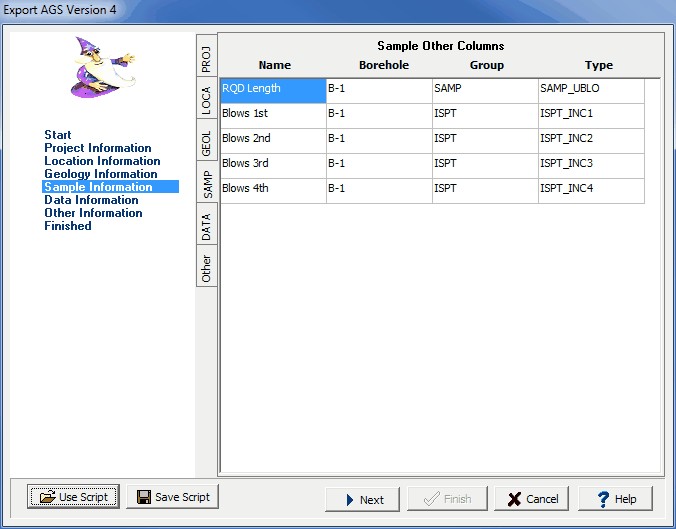Go to Project Information step
Screen dimensions: 676x529
(98, 148)
